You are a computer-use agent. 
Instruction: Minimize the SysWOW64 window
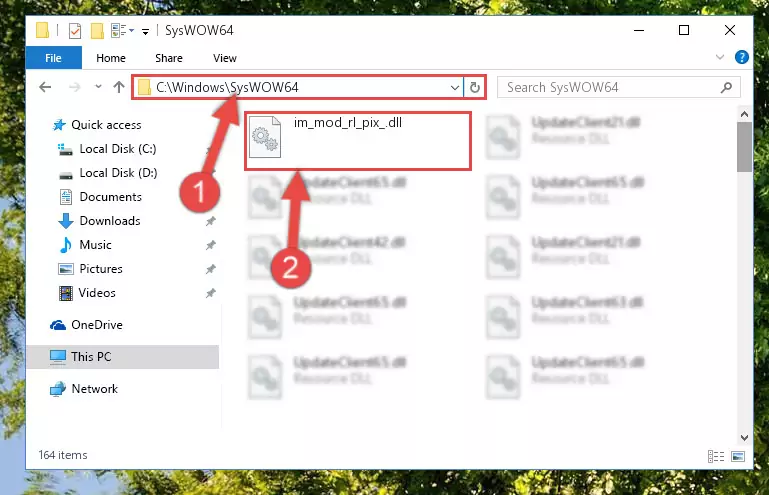[x=639, y=30]
